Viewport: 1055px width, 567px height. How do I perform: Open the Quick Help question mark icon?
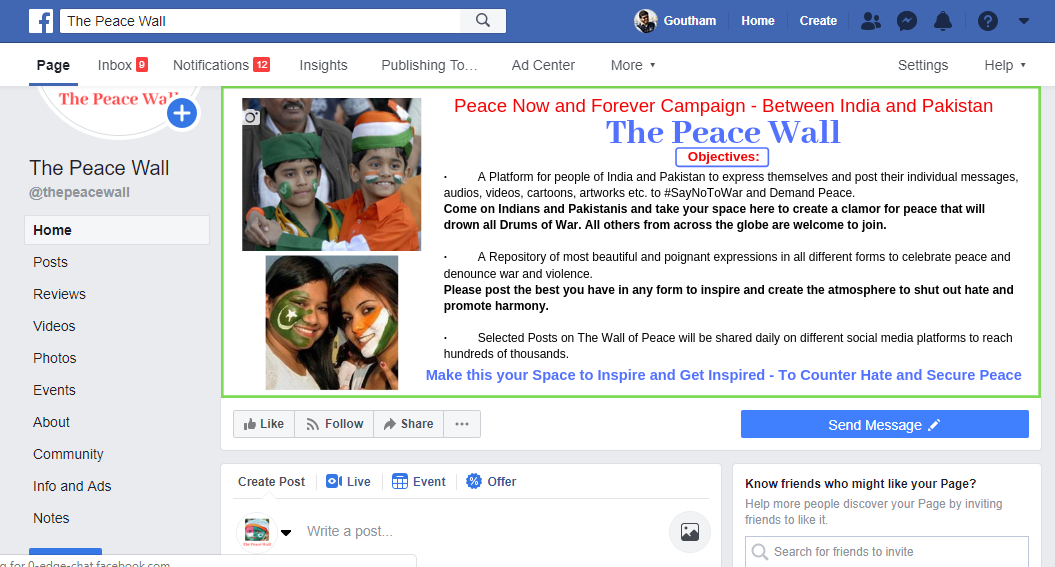pos(988,21)
